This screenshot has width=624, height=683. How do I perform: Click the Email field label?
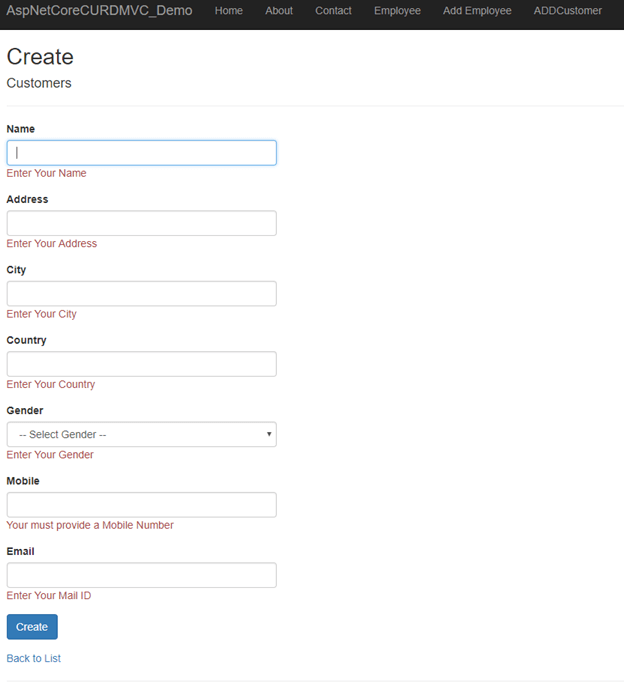(20, 551)
